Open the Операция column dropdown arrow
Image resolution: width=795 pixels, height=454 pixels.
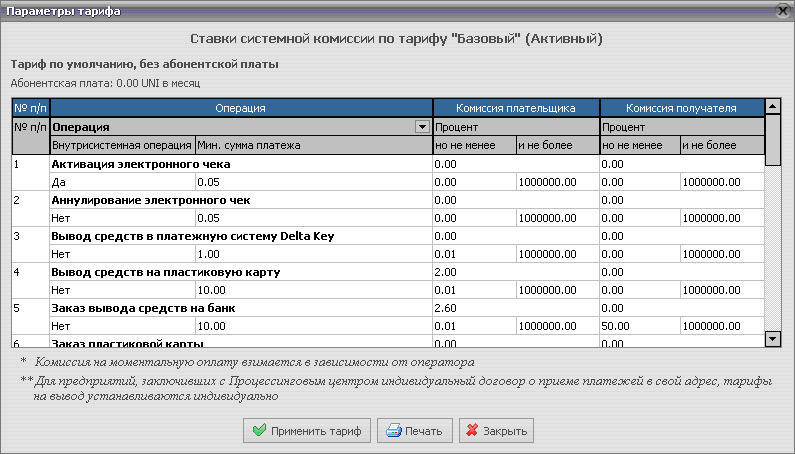tap(422, 127)
